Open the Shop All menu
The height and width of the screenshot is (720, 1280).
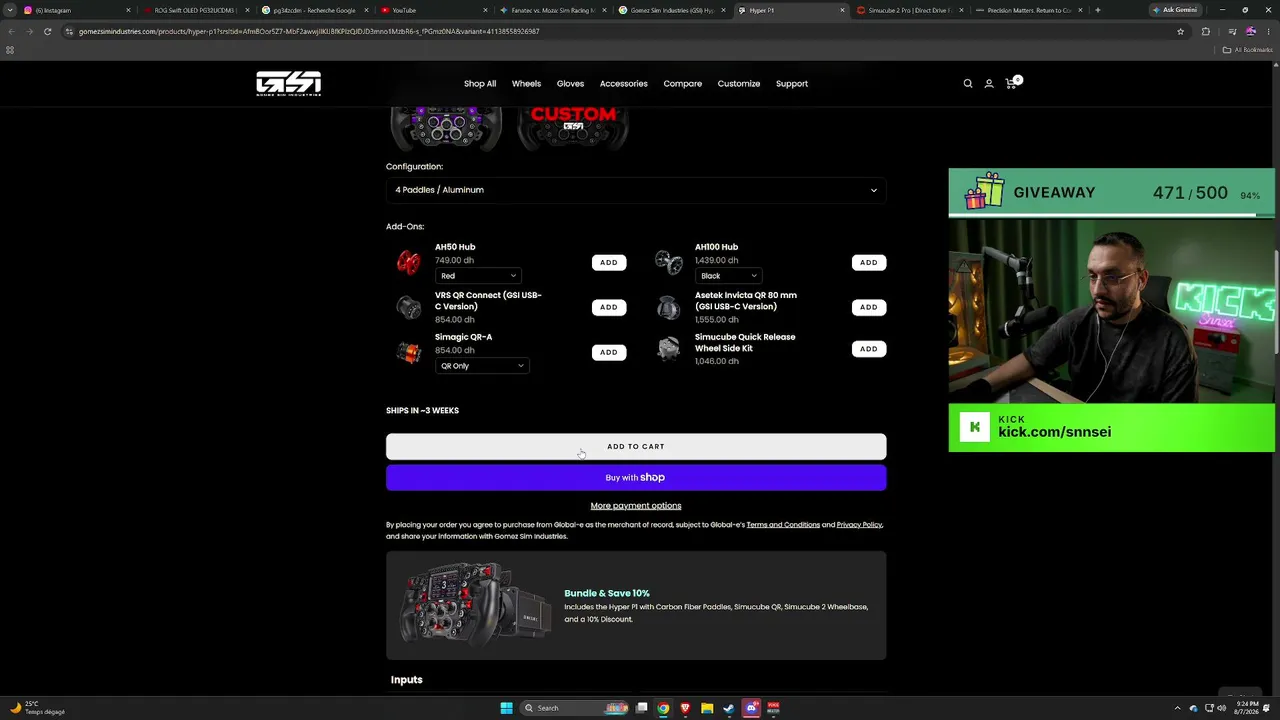click(x=480, y=84)
